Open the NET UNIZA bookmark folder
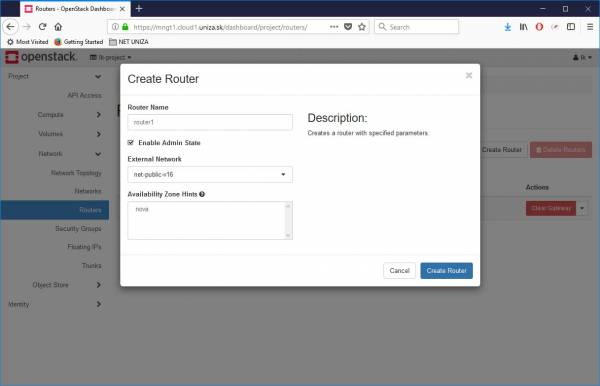 pyautogui.click(x=129, y=42)
